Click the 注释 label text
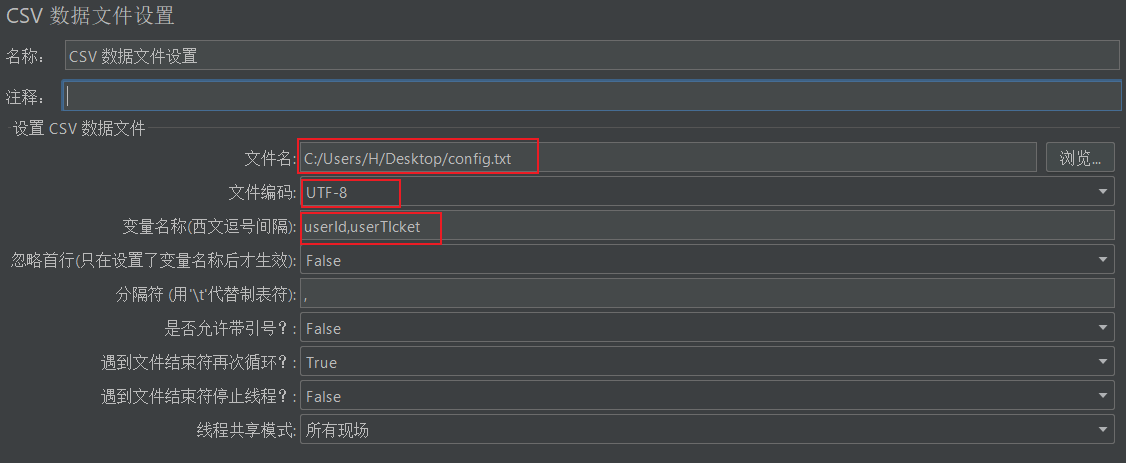The width and height of the screenshot is (1126, 463). (26, 96)
